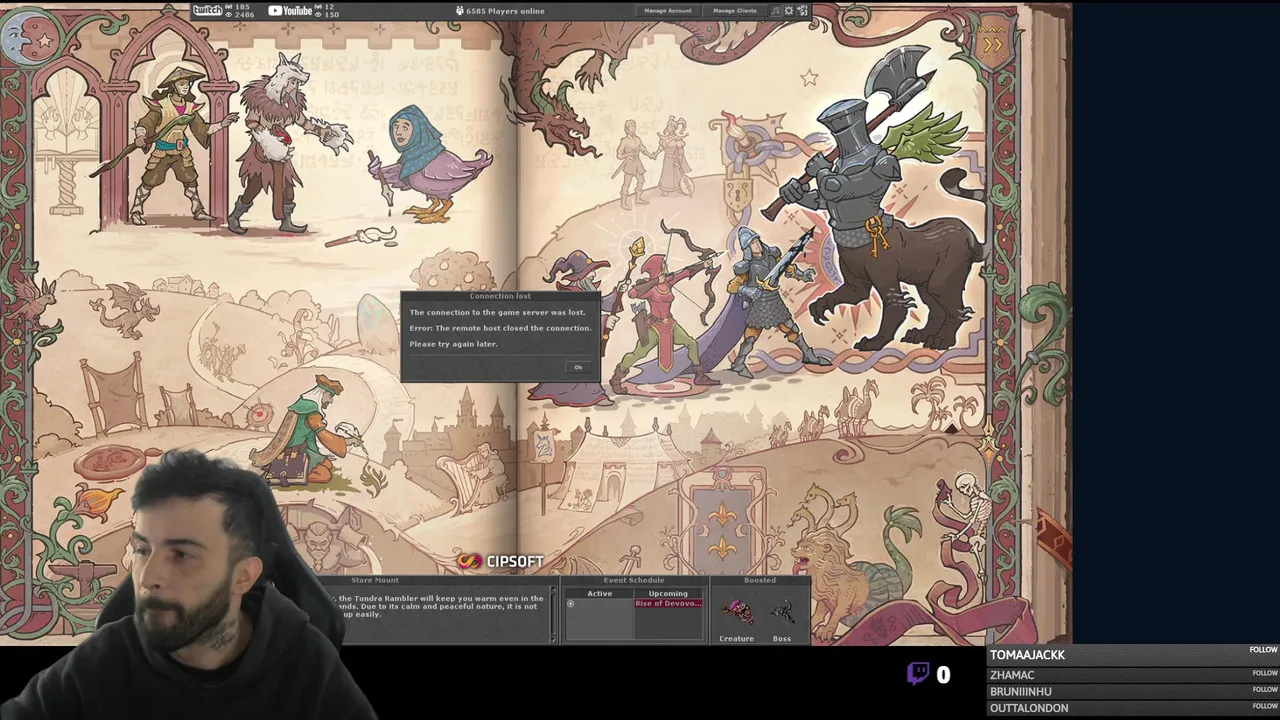Open Manage Account
The height and width of the screenshot is (720, 1280).
(x=668, y=11)
